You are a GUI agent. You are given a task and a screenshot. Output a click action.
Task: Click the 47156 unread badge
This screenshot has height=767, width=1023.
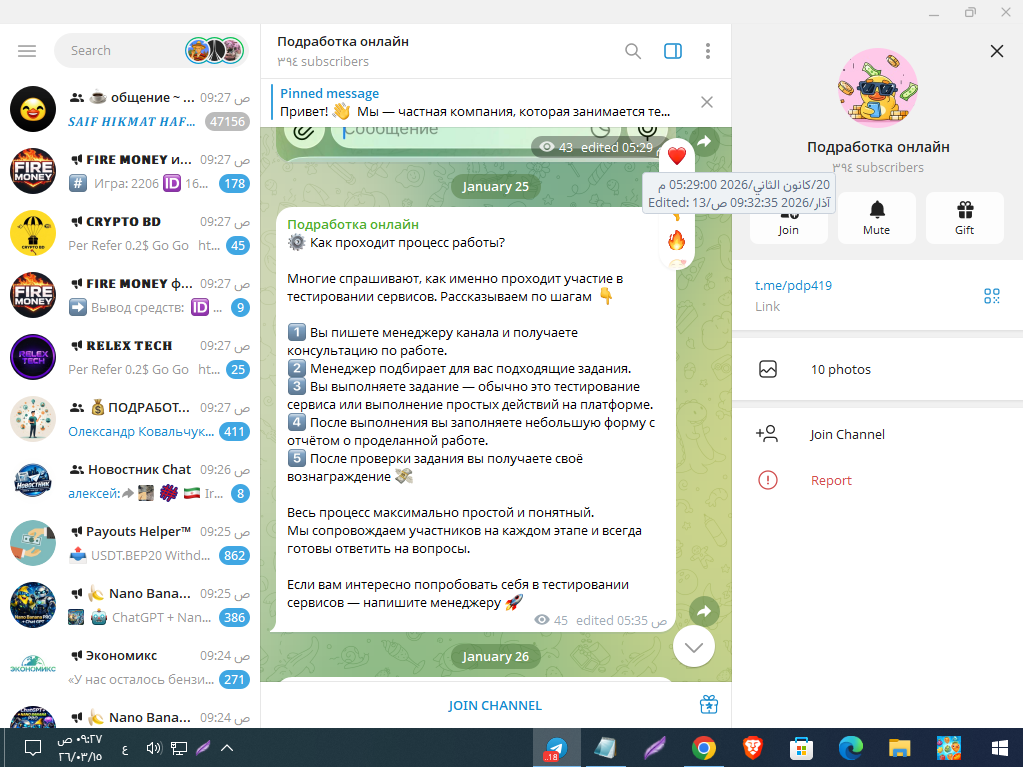point(227,121)
